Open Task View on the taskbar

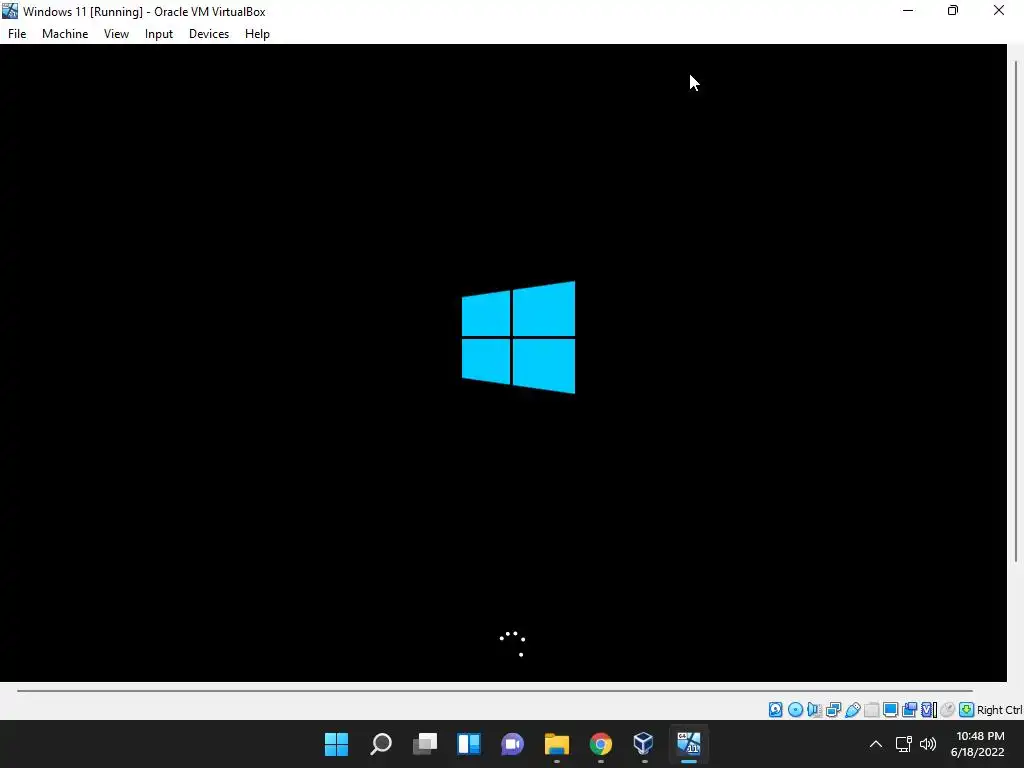(x=424, y=744)
